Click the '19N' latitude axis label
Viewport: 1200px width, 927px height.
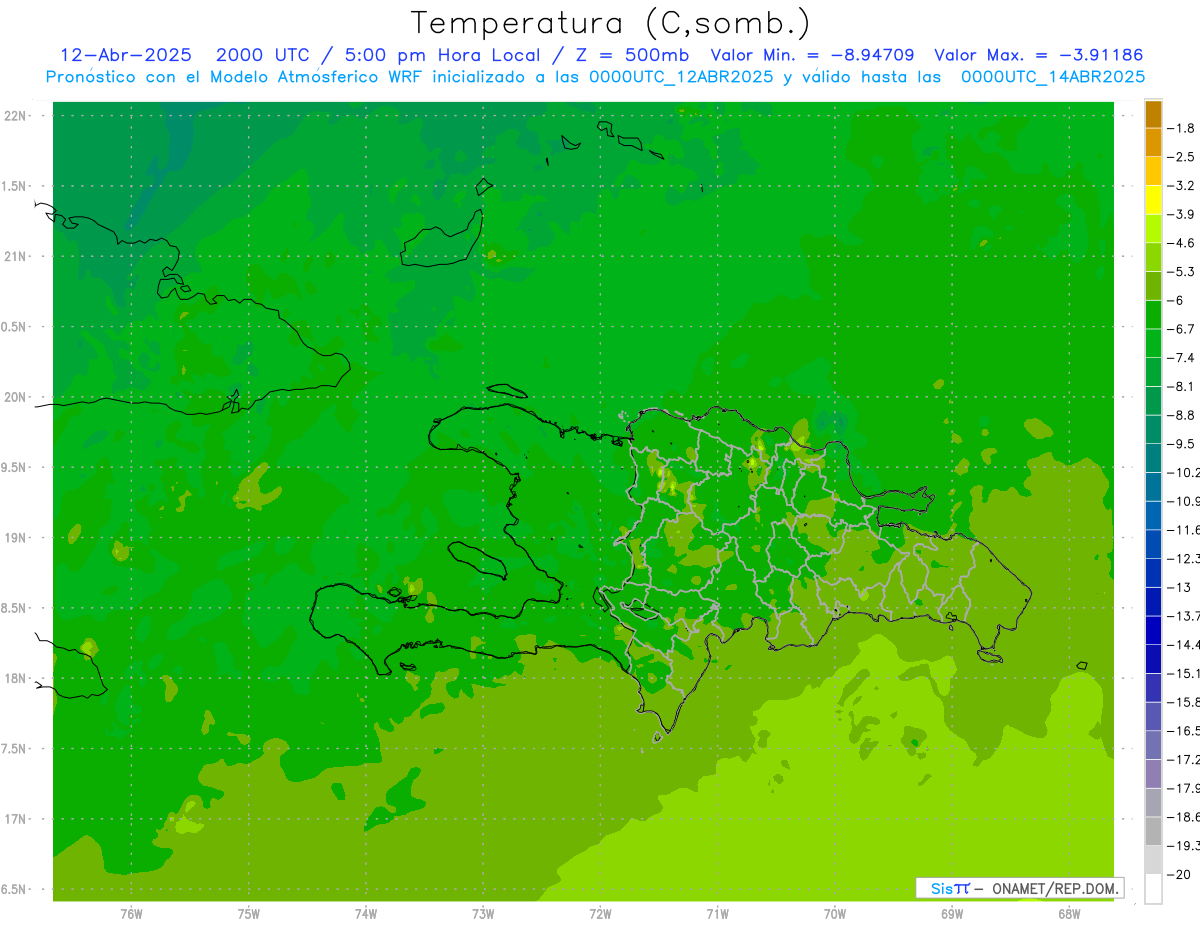point(17,538)
